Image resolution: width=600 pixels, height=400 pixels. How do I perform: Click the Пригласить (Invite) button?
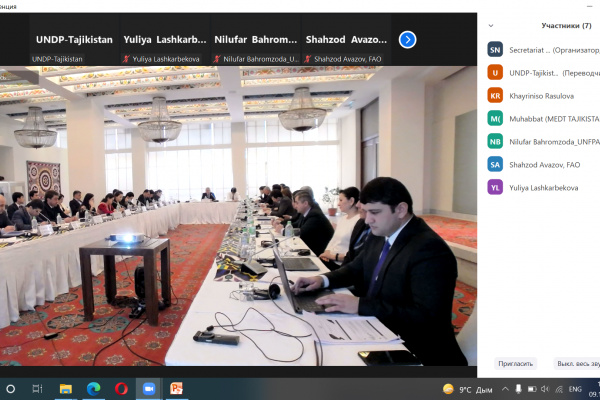tap(516, 364)
